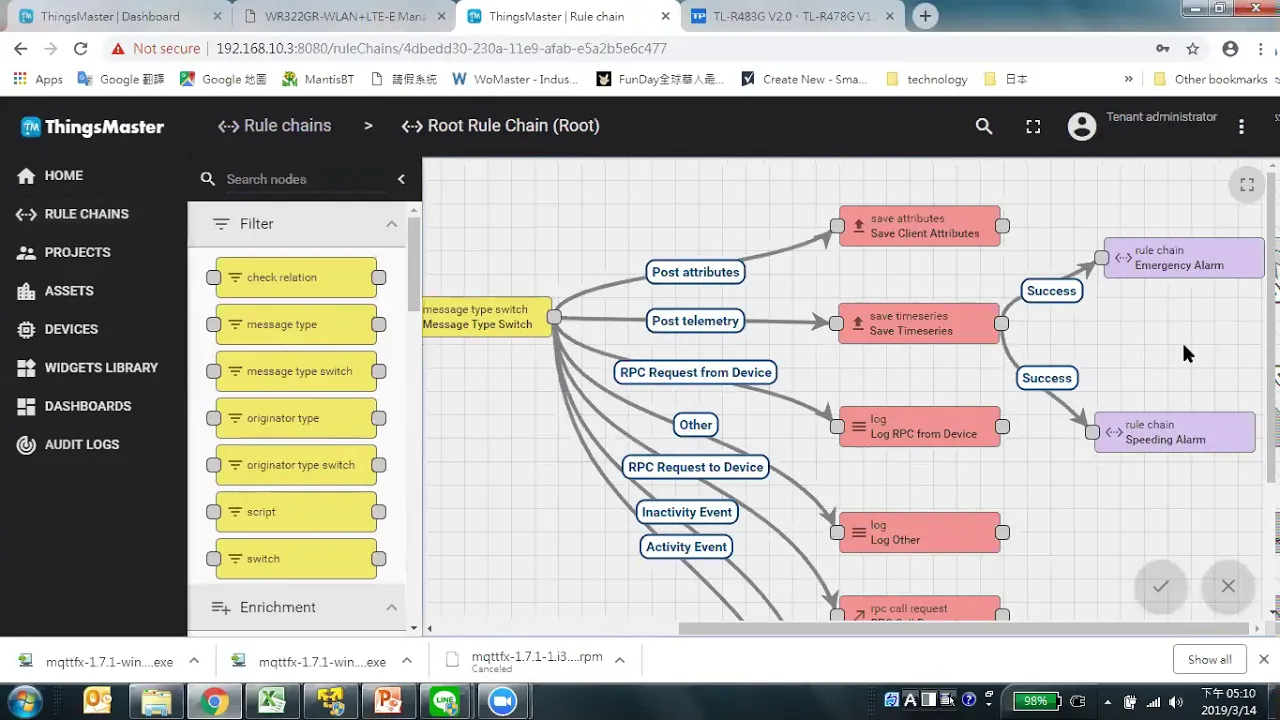Collapse the Filter section
This screenshot has width=1280, height=720.
tap(391, 224)
